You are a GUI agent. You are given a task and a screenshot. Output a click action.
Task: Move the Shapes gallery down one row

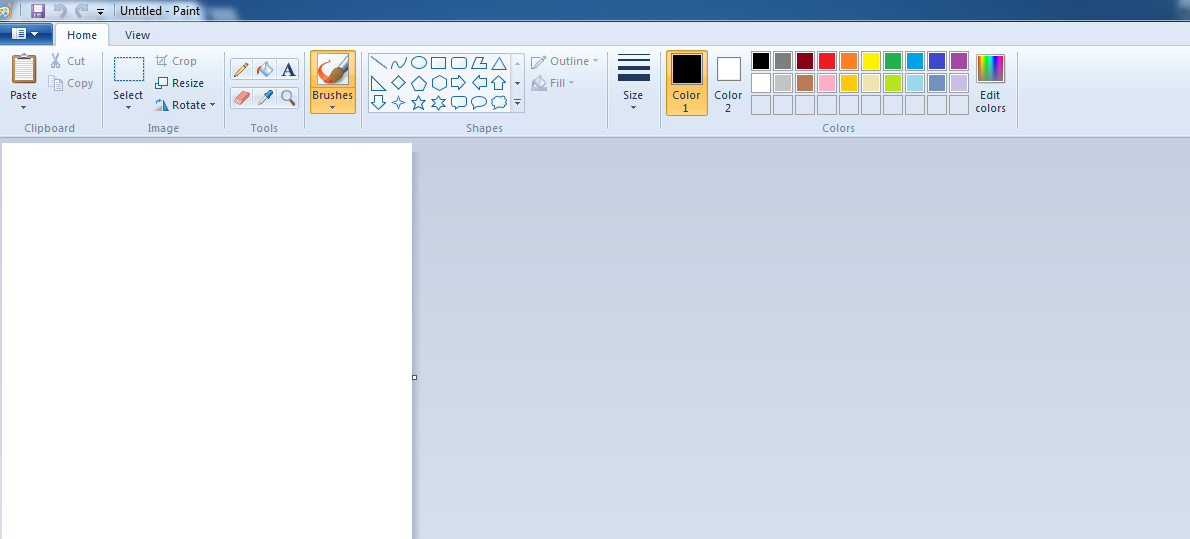click(518, 83)
